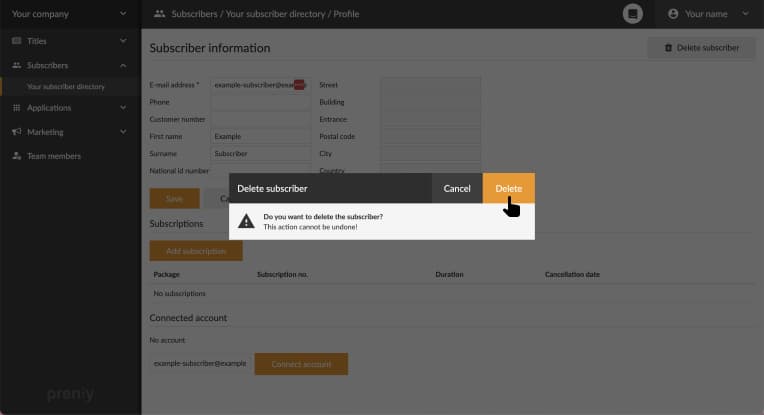764x415 pixels.
Task: Confirm deletion with the Delete button
Action: point(508,188)
